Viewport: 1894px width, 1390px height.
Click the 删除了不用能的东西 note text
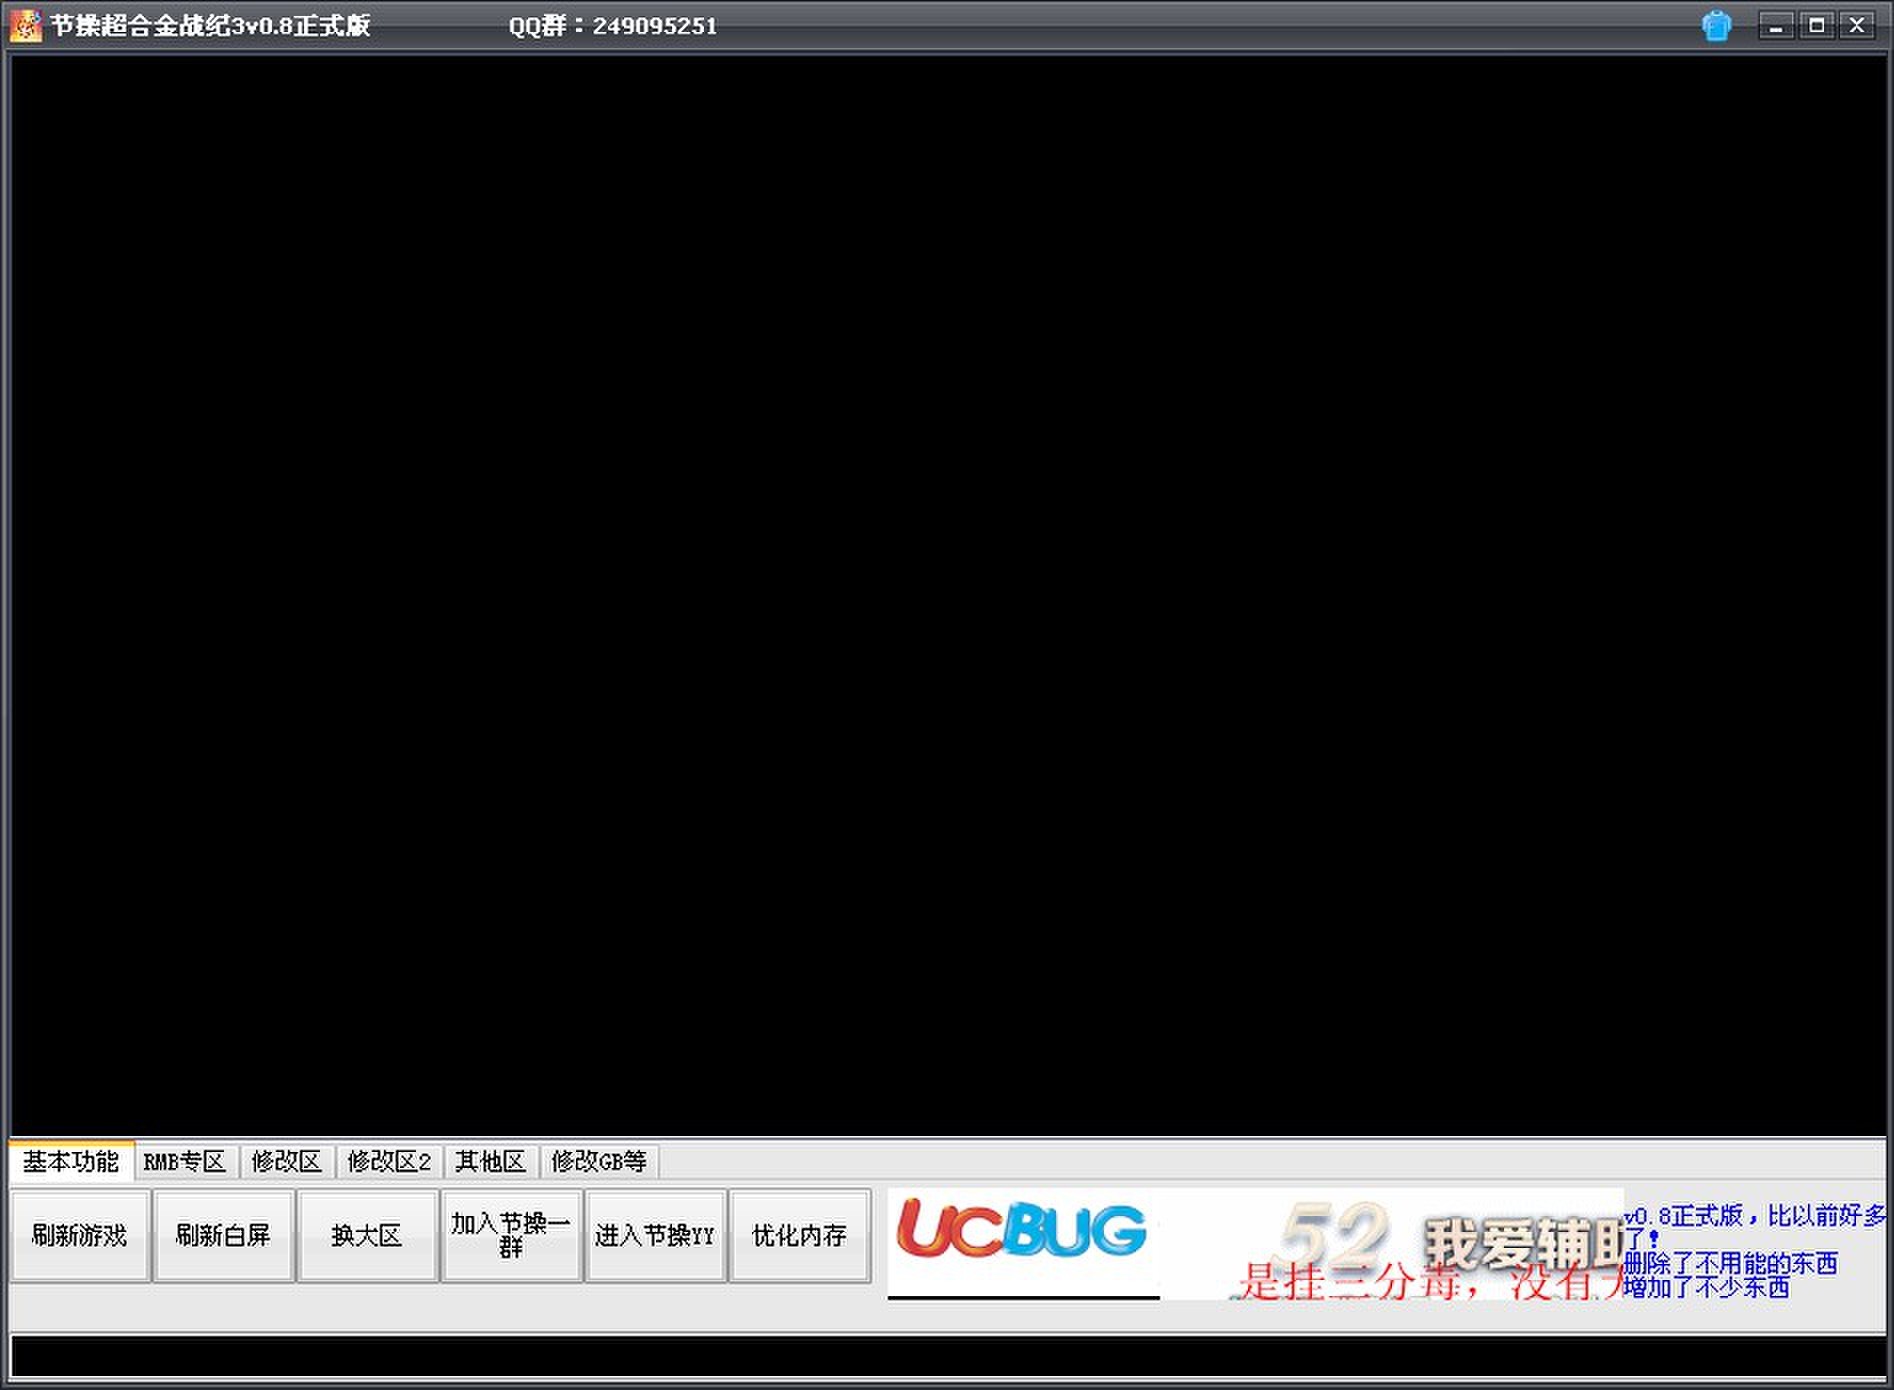point(1731,1263)
